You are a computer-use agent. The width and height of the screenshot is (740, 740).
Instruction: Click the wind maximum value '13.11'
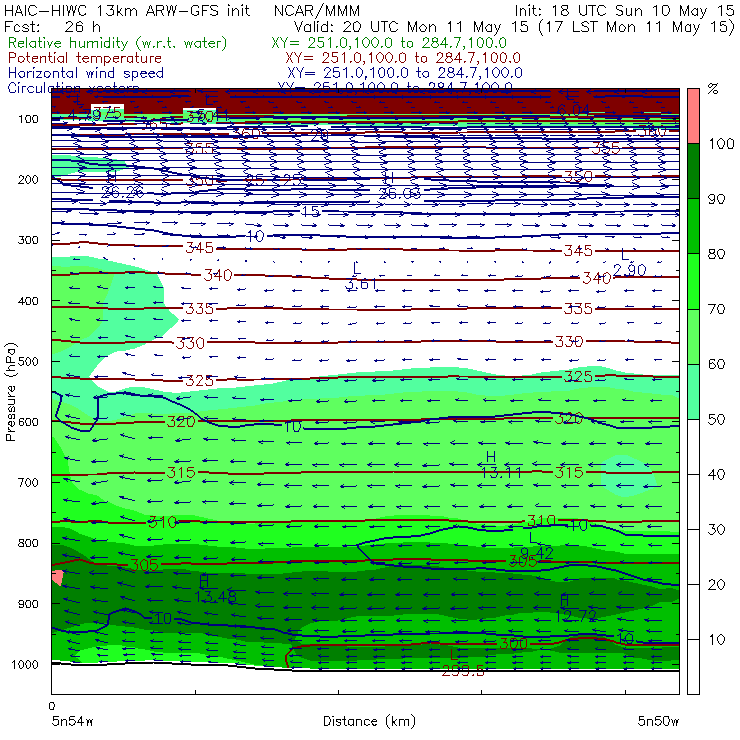(501, 472)
